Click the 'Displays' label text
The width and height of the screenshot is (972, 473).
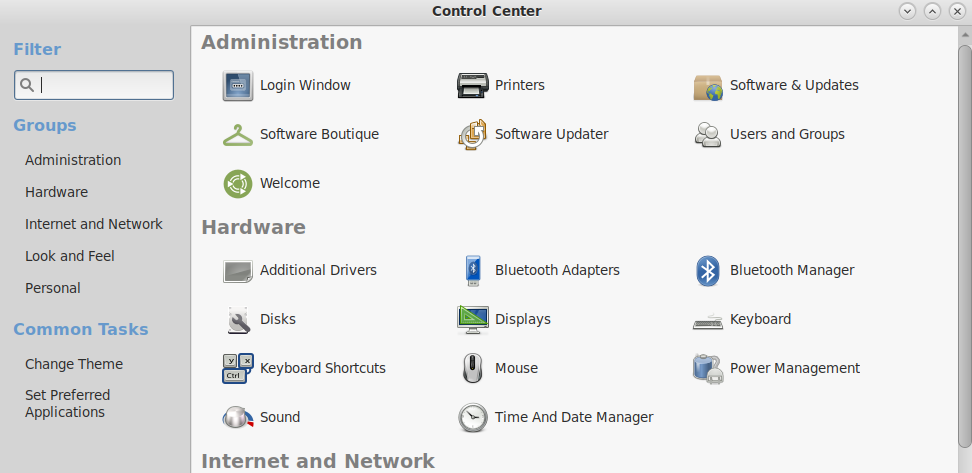(523, 319)
